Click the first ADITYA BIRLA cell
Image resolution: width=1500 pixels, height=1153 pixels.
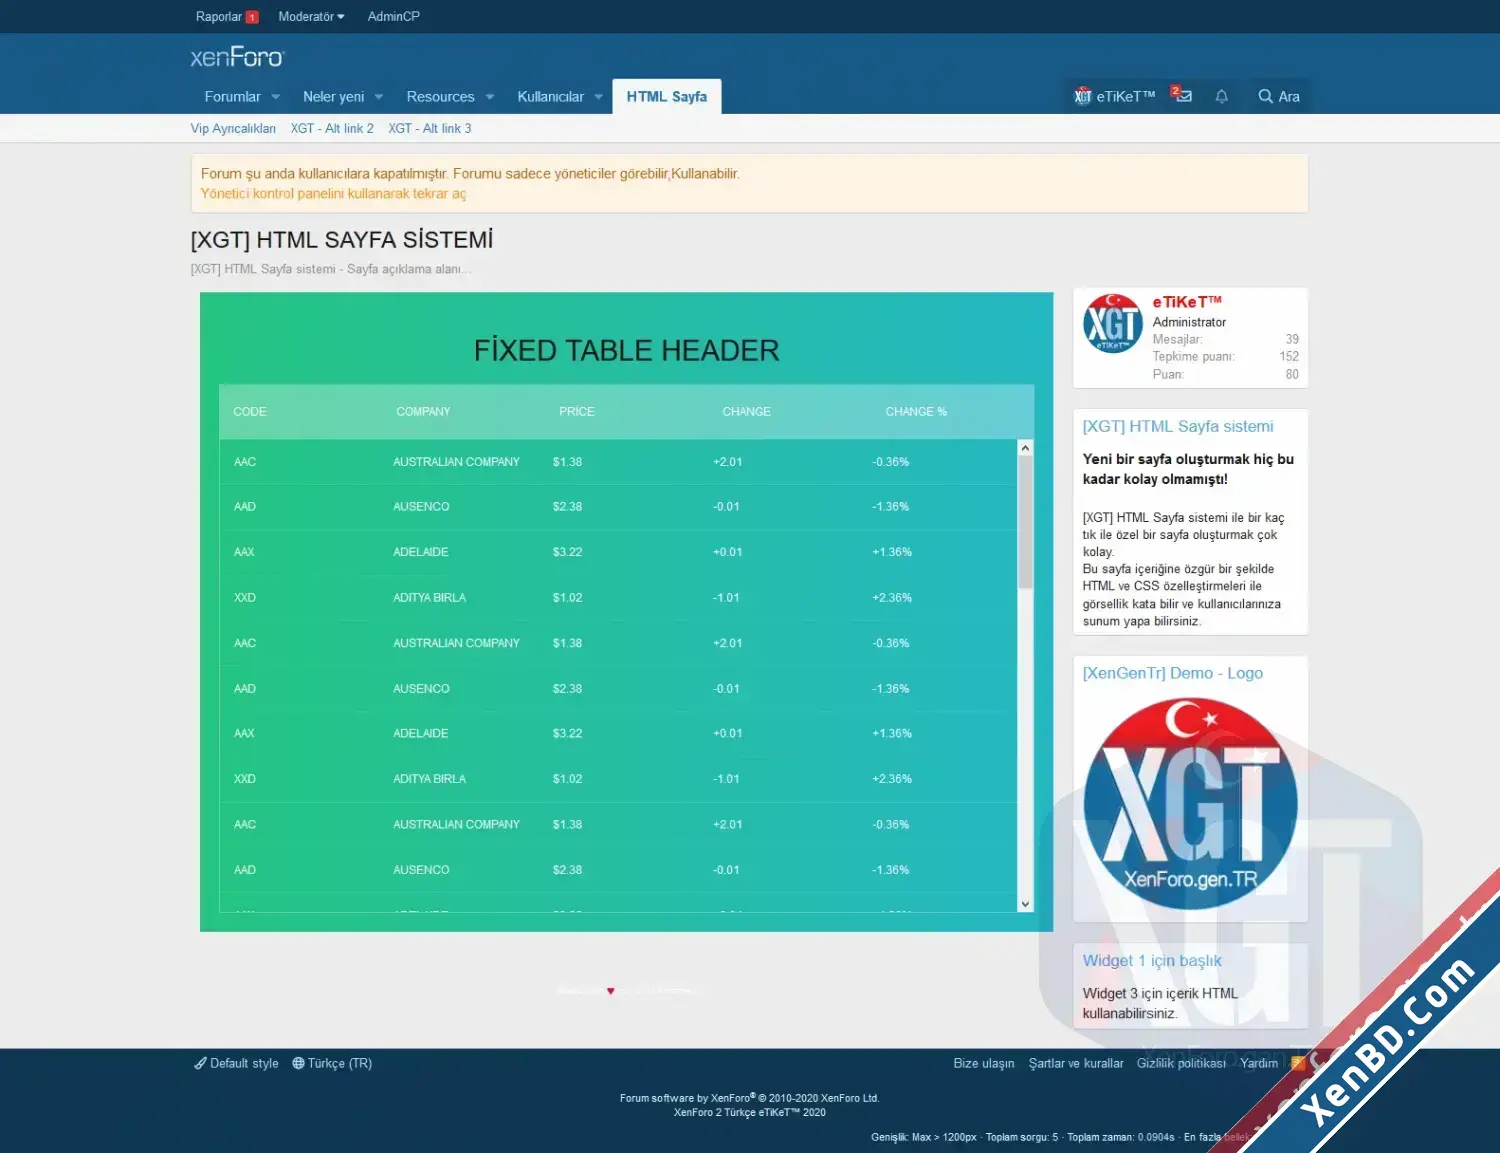429,598
